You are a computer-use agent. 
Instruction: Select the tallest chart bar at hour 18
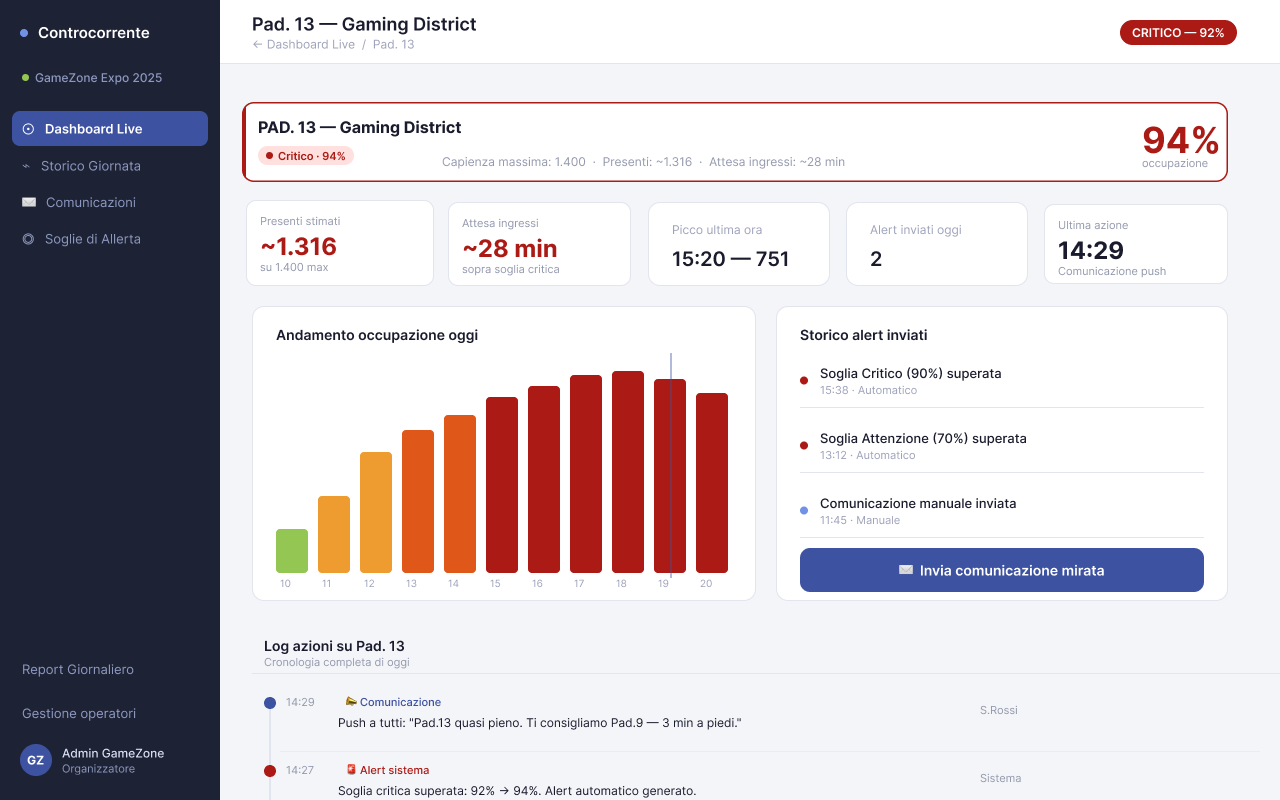[x=628, y=472]
